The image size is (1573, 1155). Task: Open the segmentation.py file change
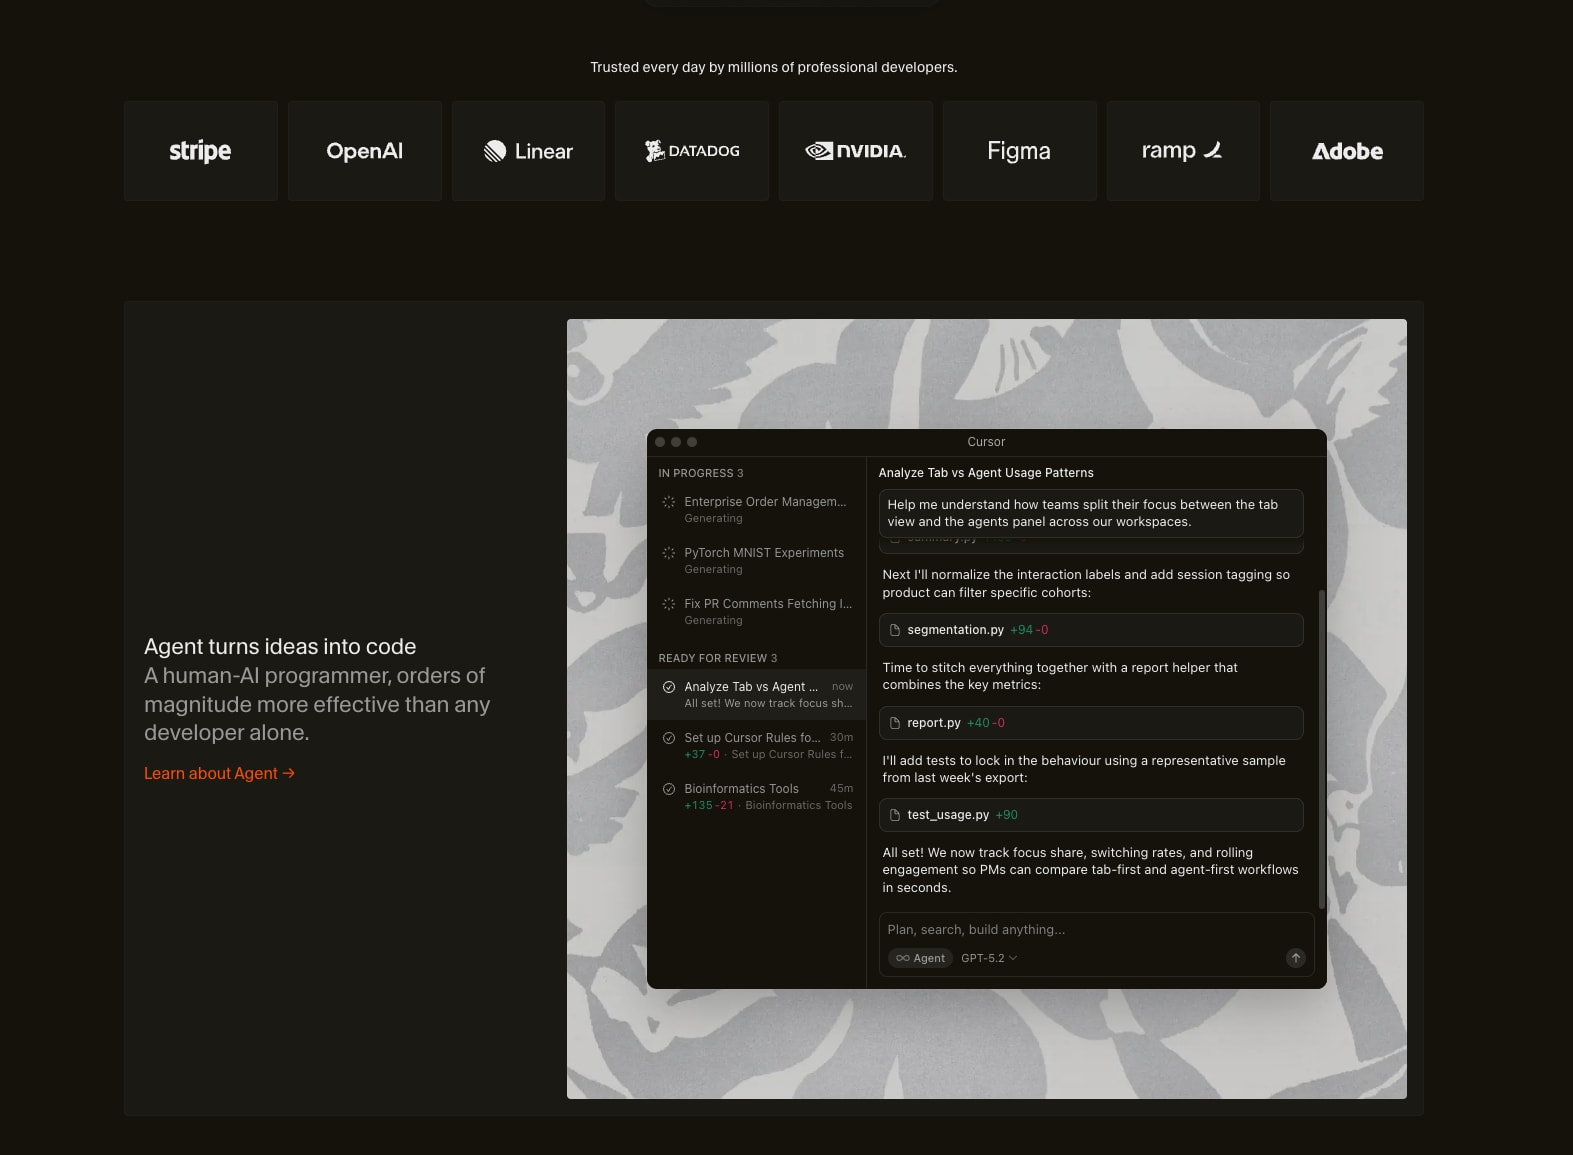tap(1091, 630)
